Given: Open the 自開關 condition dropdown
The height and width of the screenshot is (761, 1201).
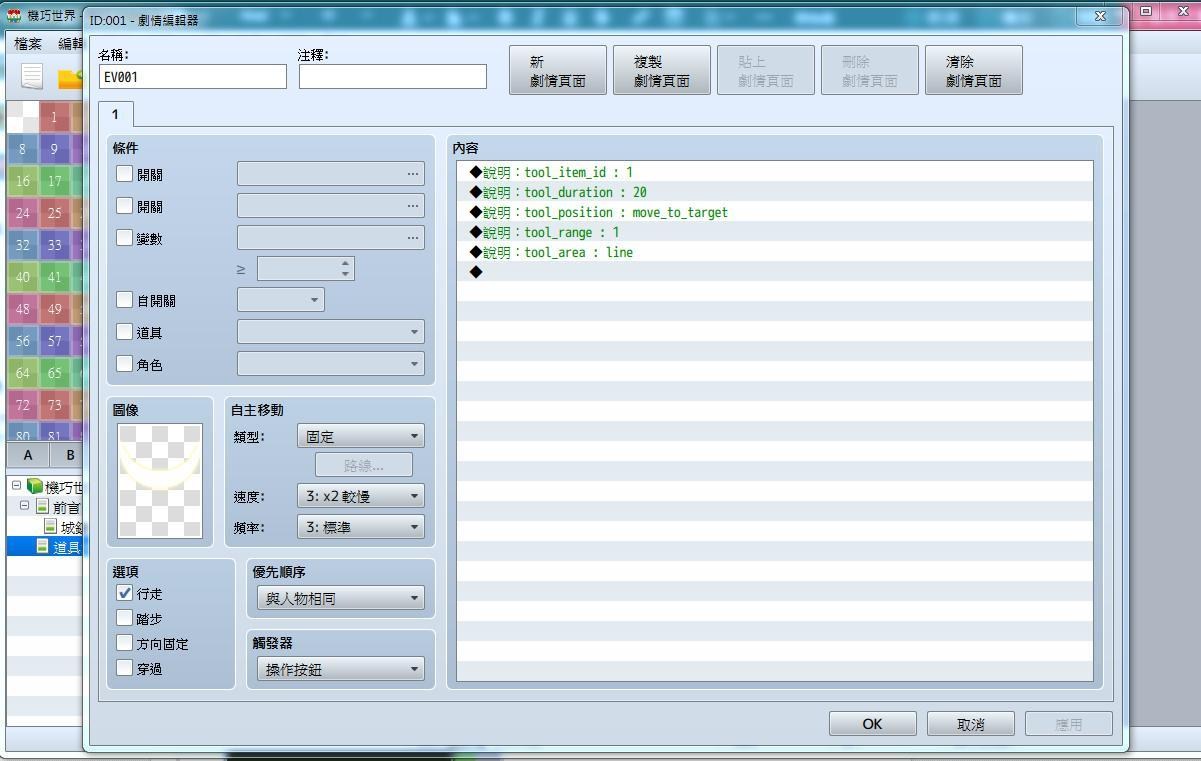Looking at the screenshot, I should (x=281, y=300).
